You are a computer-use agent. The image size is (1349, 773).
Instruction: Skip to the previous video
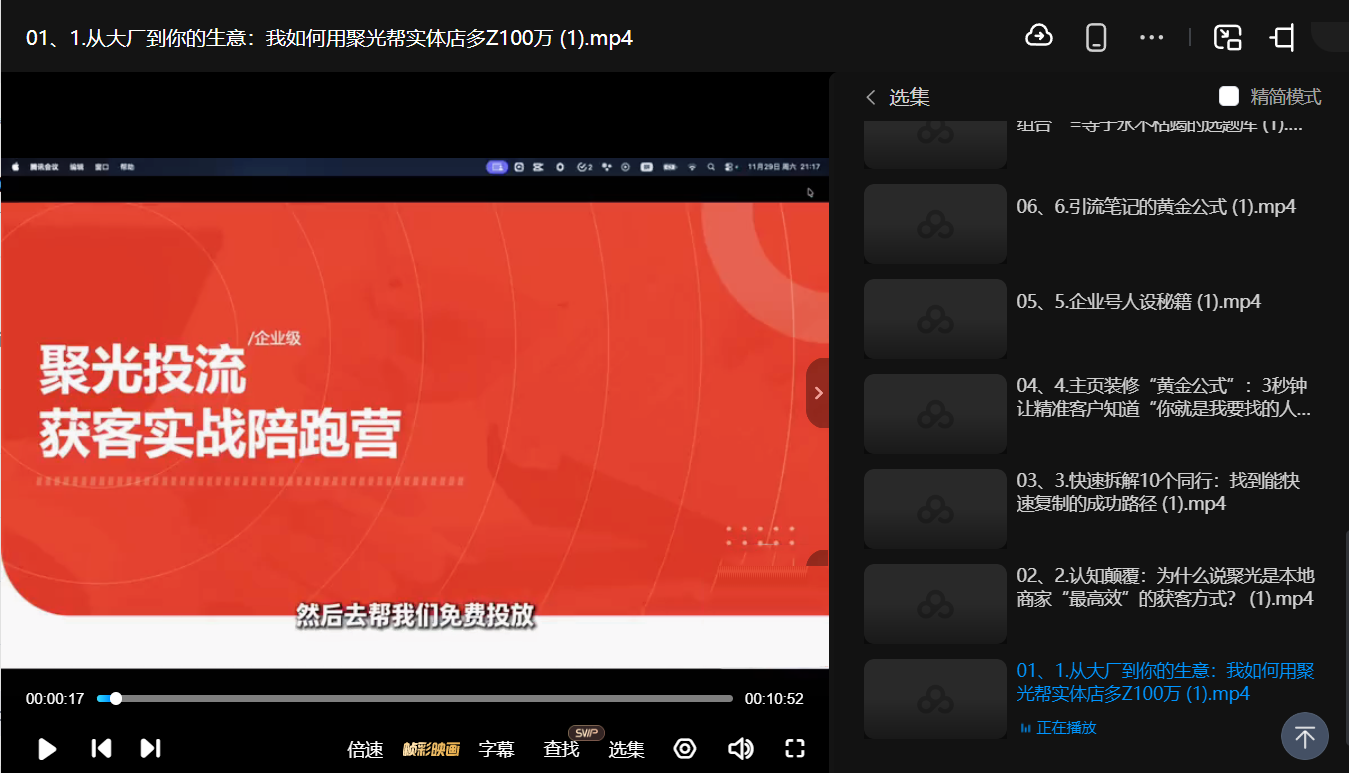[101, 748]
